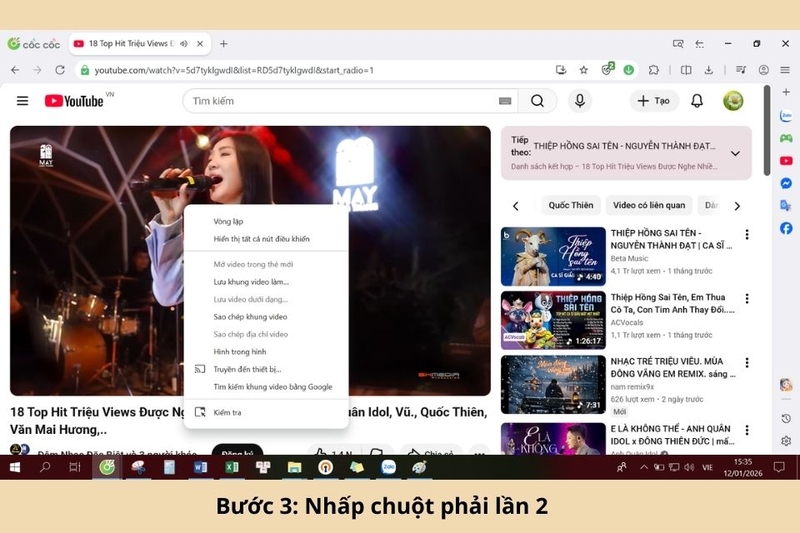Select the Video có liên quan chip
This screenshot has height=533, width=800.
click(x=649, y=205)
